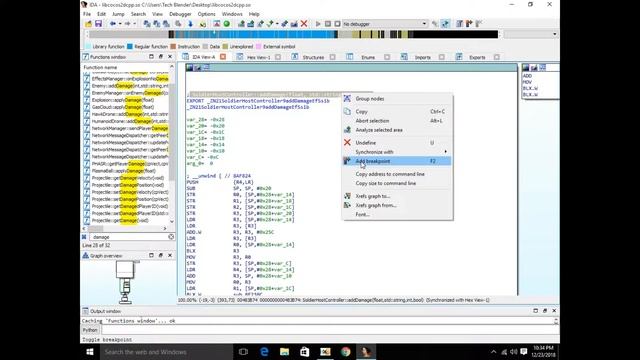Image resolution: width=640 pixels, height=360 pixels.
Task: Open the Jump menu
Action: pos(118,14)
